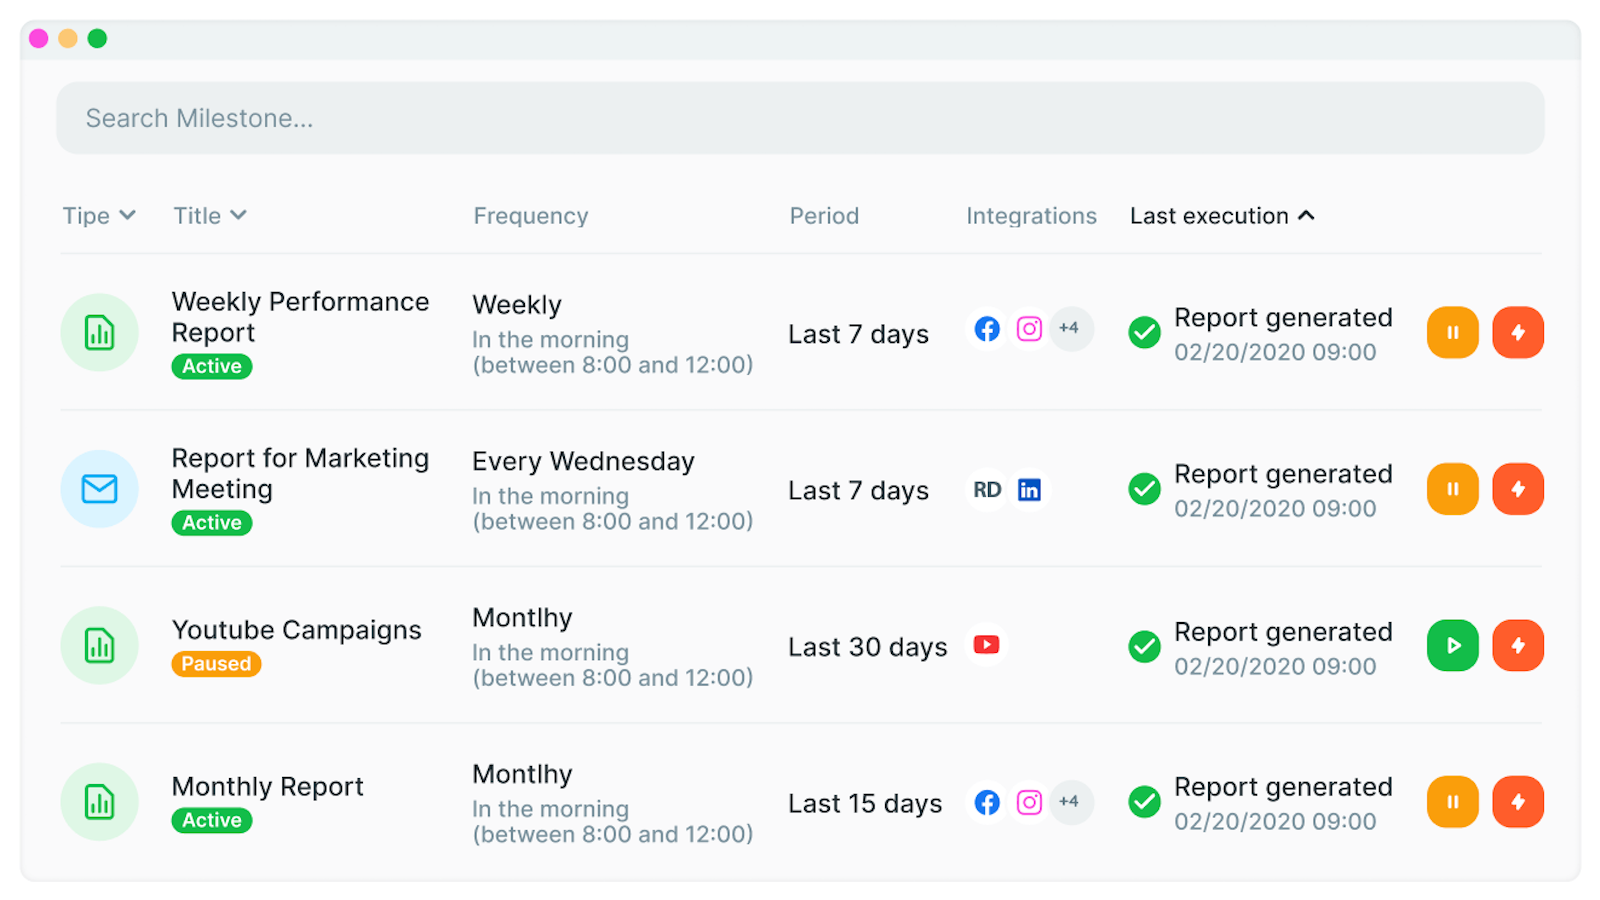The image size is (1600, 900).
Task: Click LinkedIn integration icon for Marketing Meeting
Action: pos(1029,490)
